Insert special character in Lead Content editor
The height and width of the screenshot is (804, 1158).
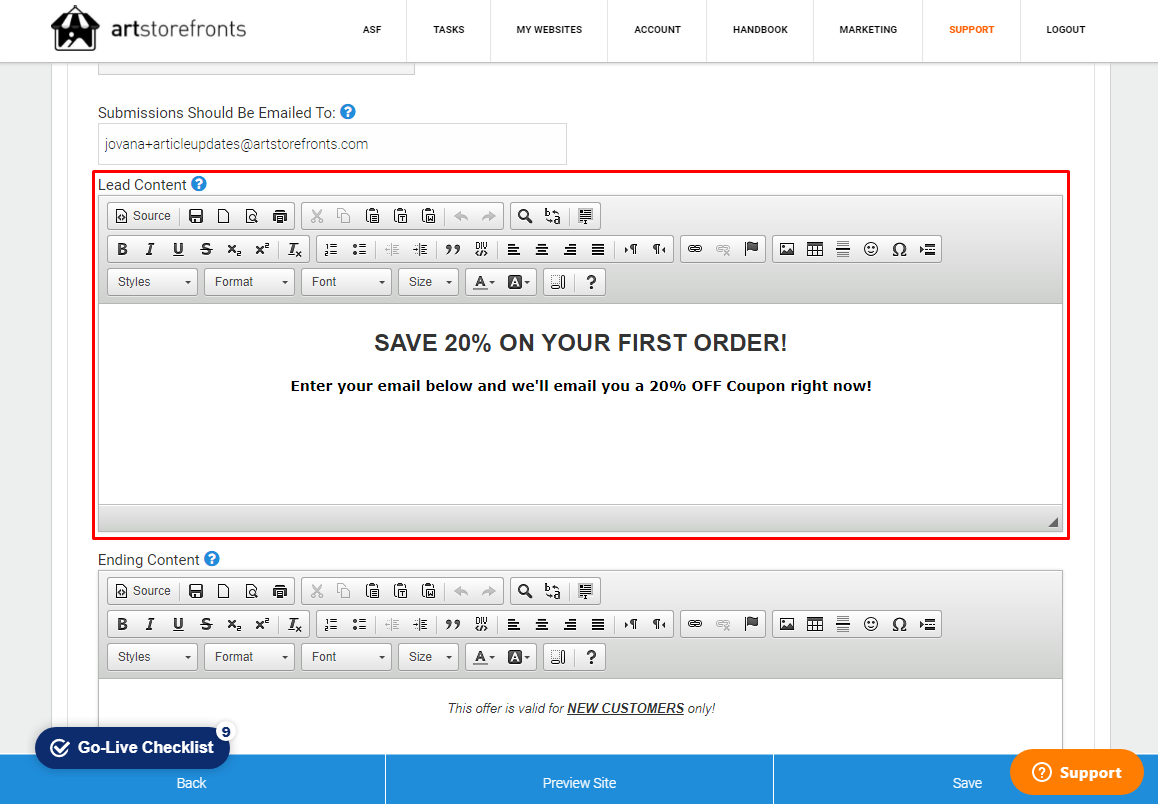click(900, 249)
